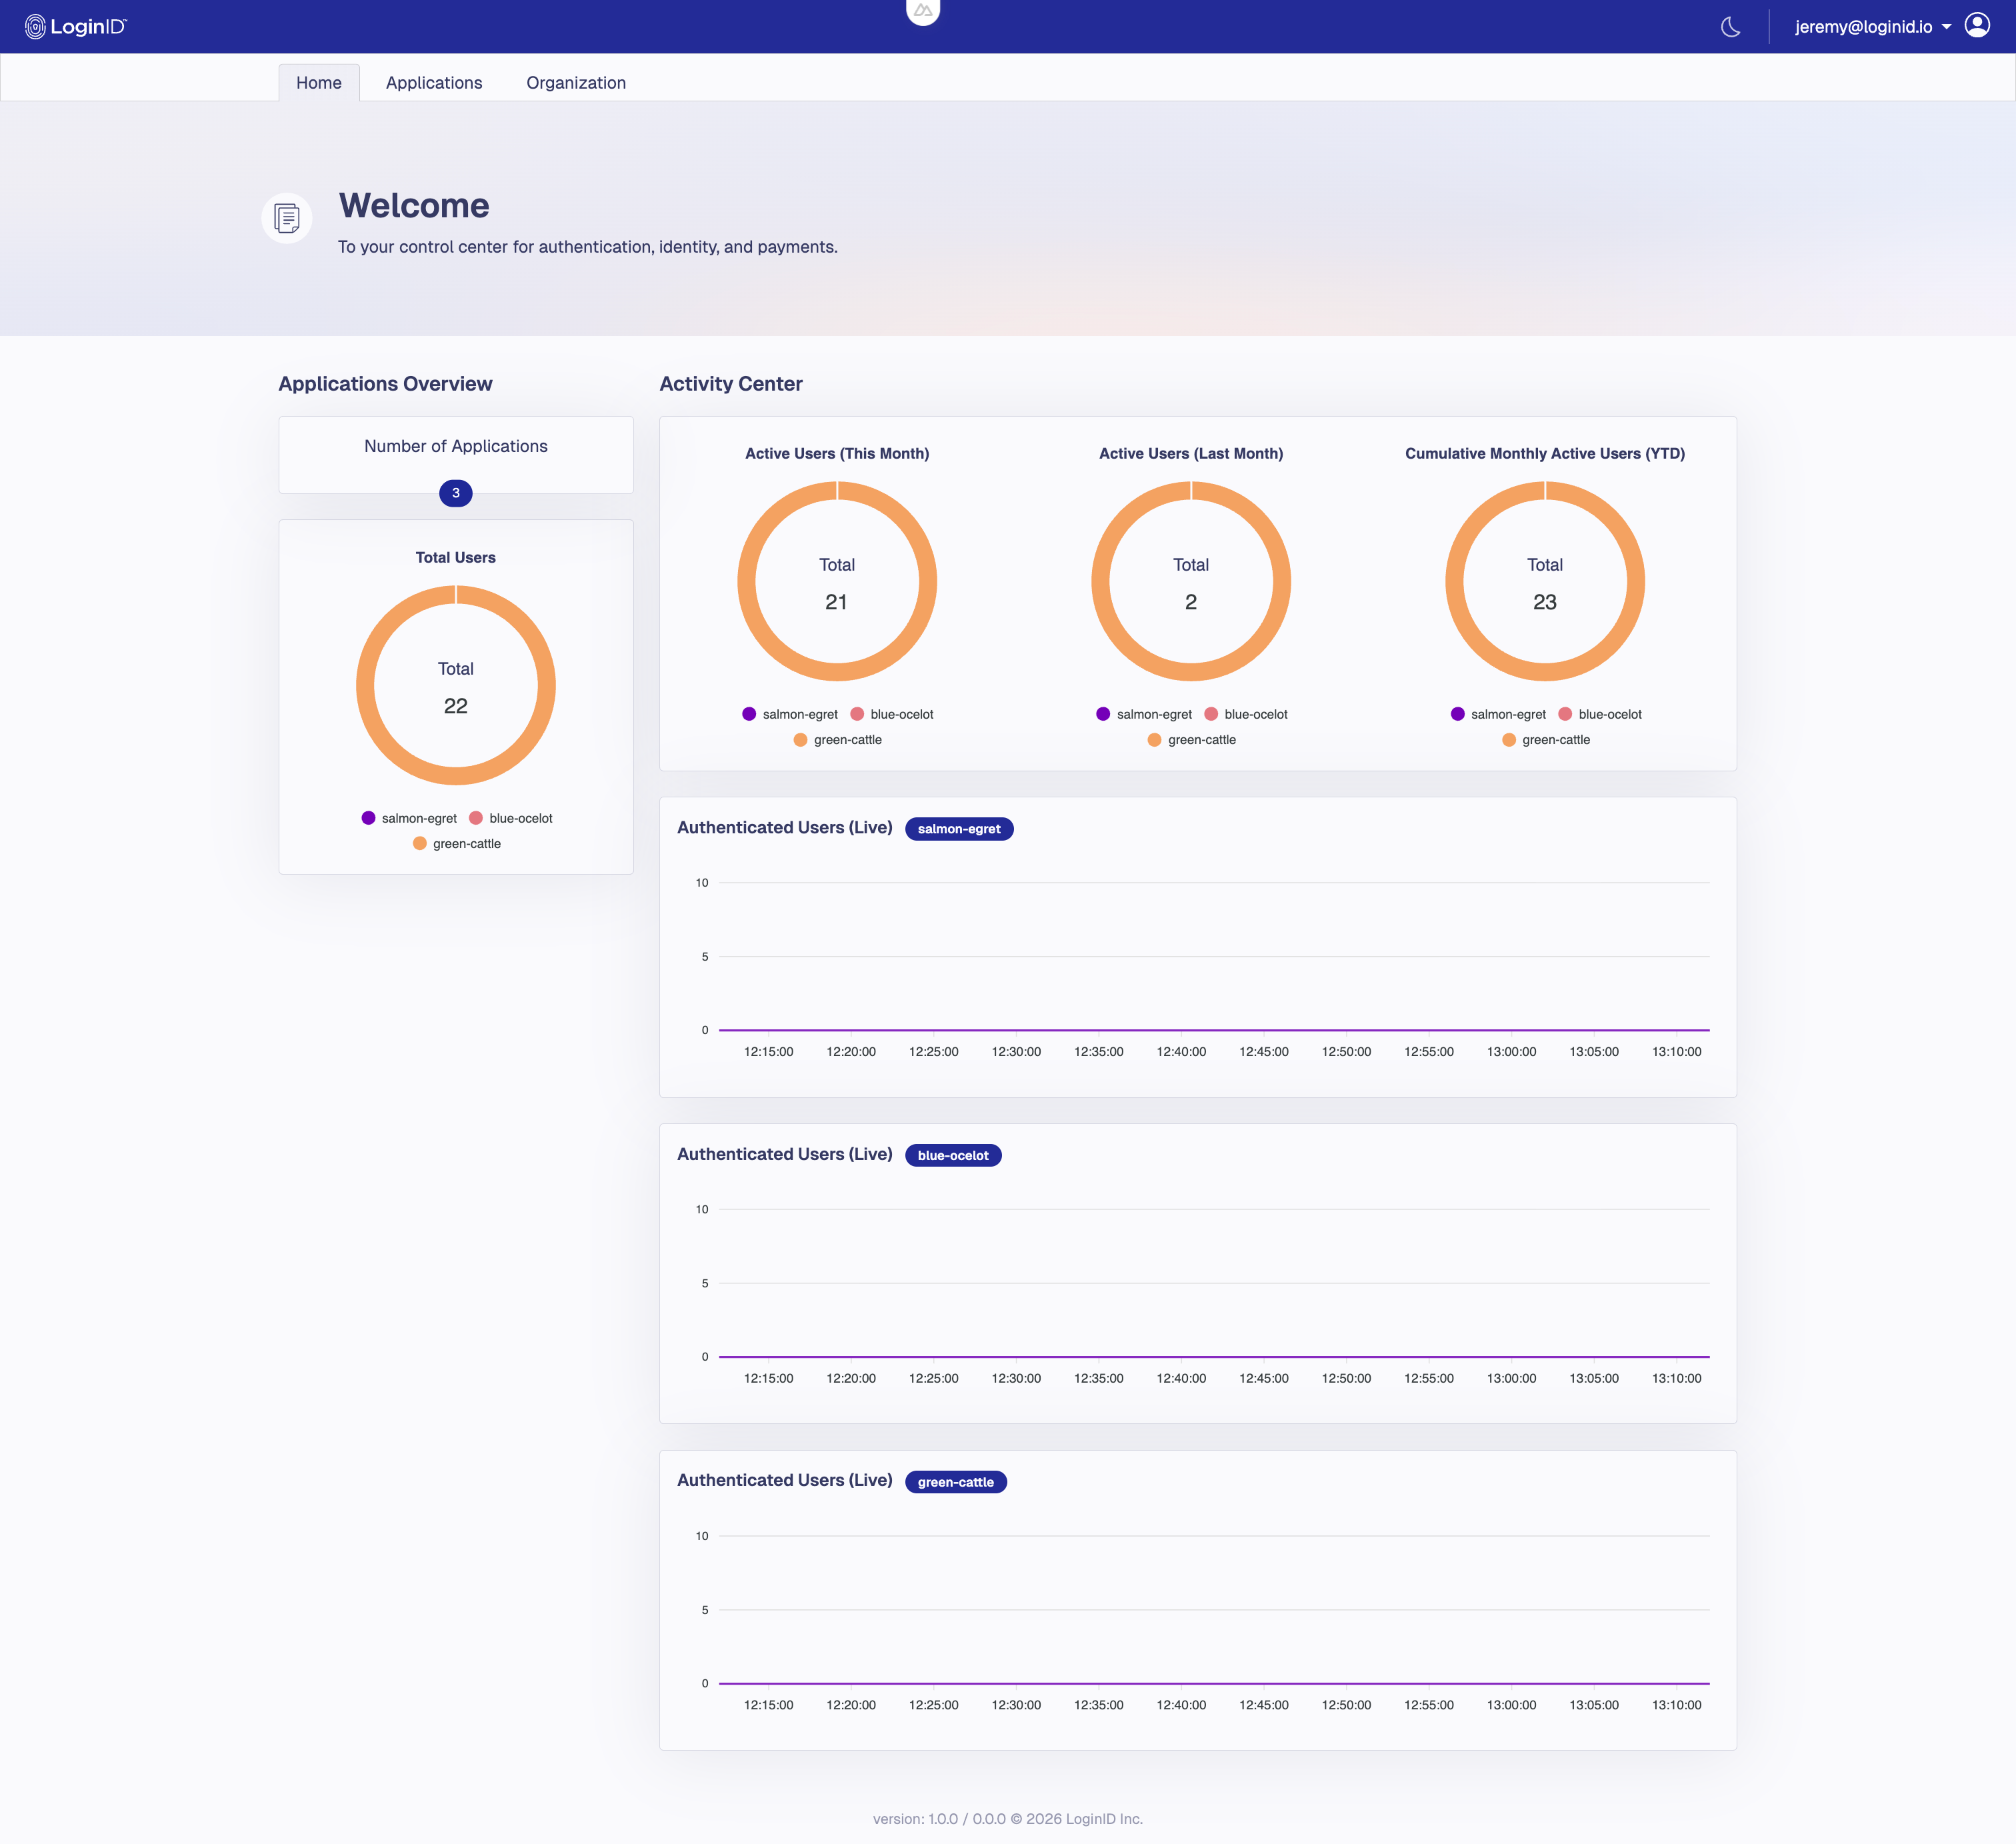The height and width of the screenshot is (1844, 2016).
Task: Toggle dark mode moon icon
Action: click(1730, 27)
